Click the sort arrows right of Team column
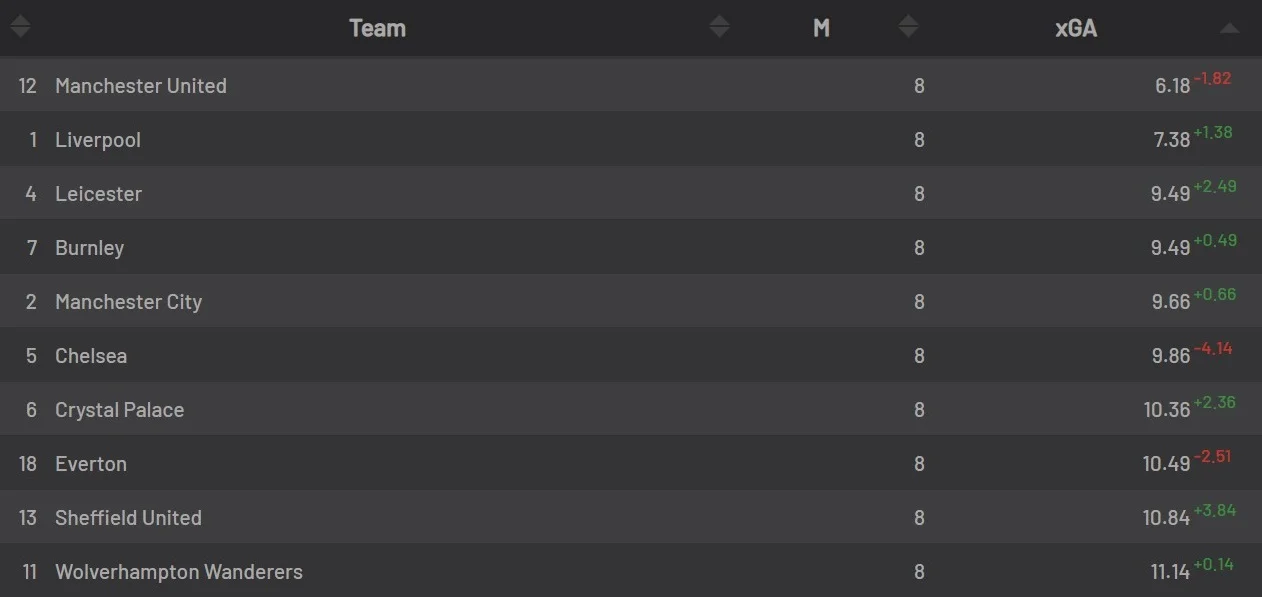 [x=719, y=28]
